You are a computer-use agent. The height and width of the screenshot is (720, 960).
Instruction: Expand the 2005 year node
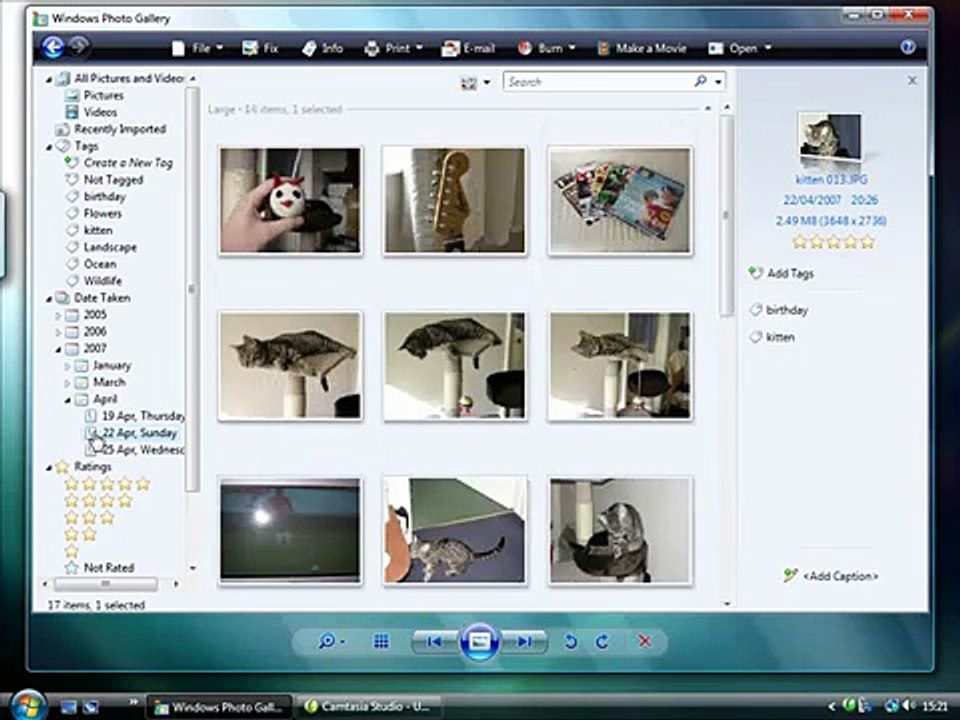[58, 316]
